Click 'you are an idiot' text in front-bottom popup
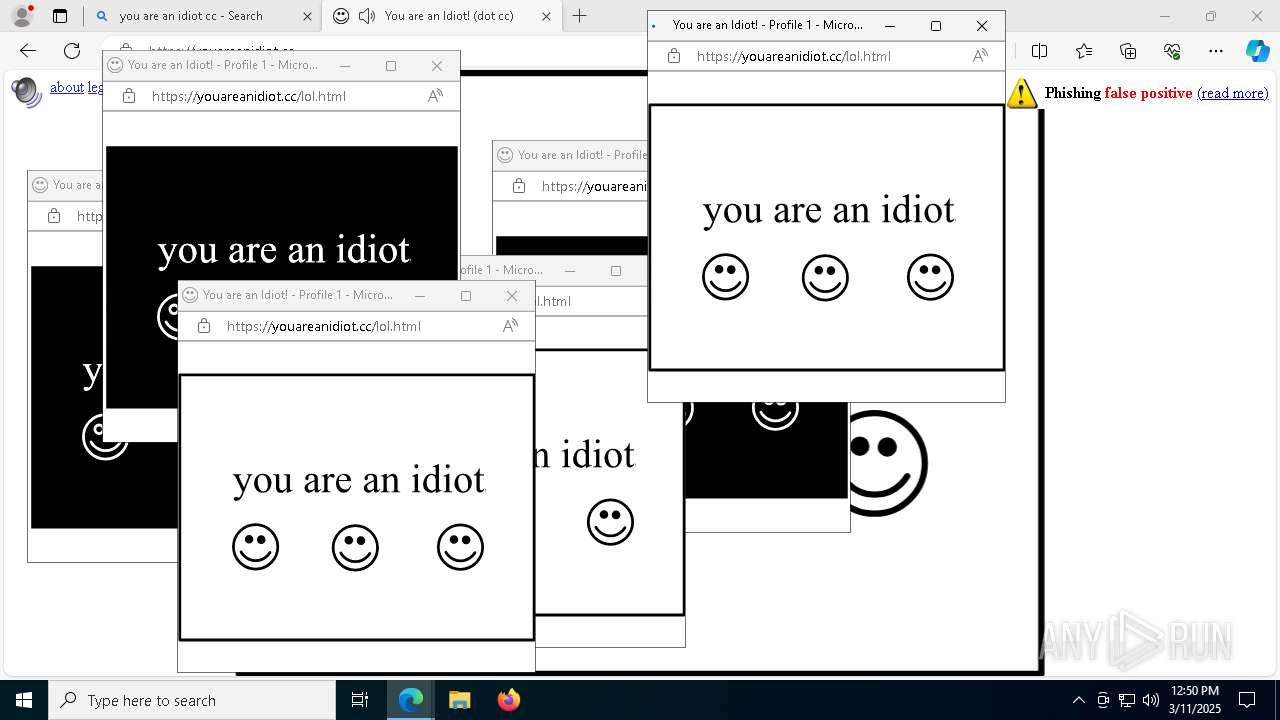This screenshot has height=720, width=1280. [359, 480]
